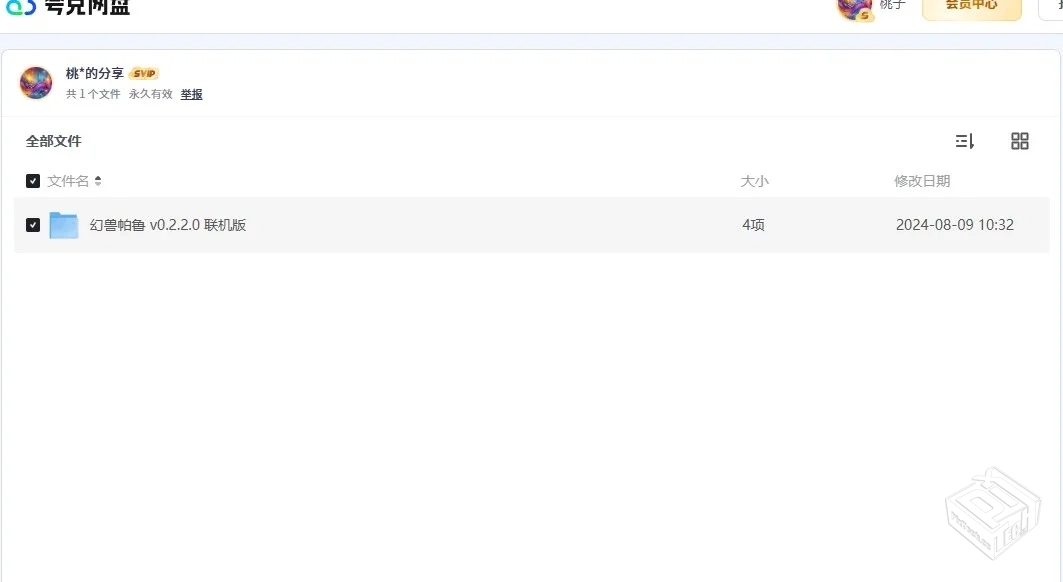Click the 桃*的分享 share title
Viewport: 1063px width, 582px height.
95,74
